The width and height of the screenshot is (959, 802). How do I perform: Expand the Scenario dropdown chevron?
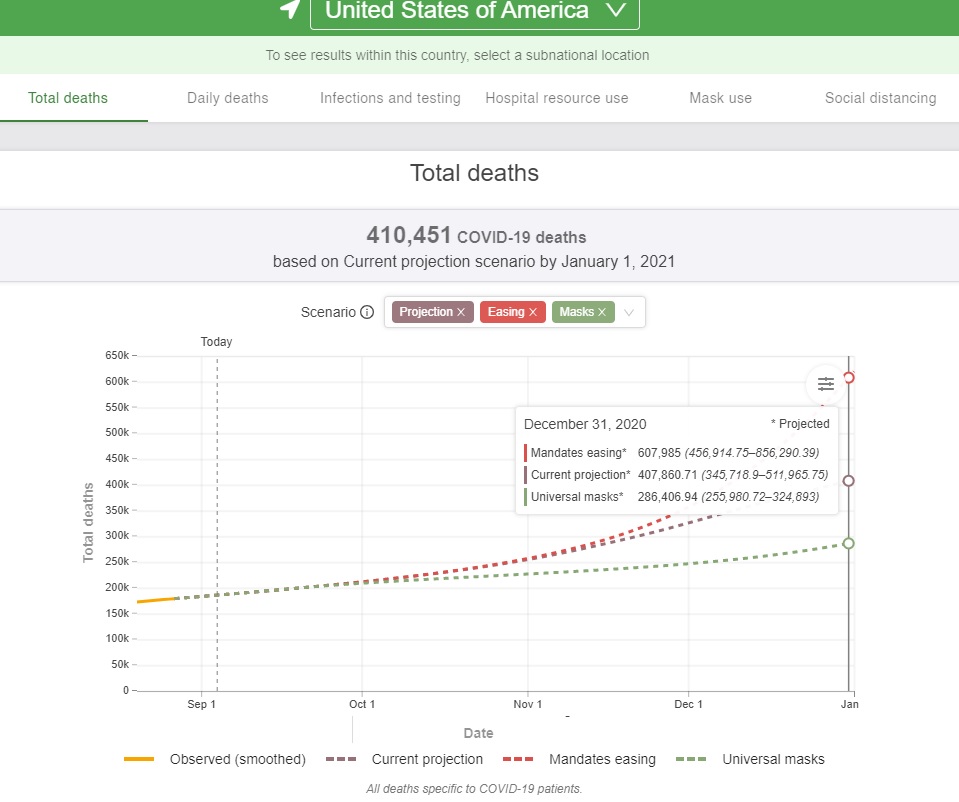(629, 312)
